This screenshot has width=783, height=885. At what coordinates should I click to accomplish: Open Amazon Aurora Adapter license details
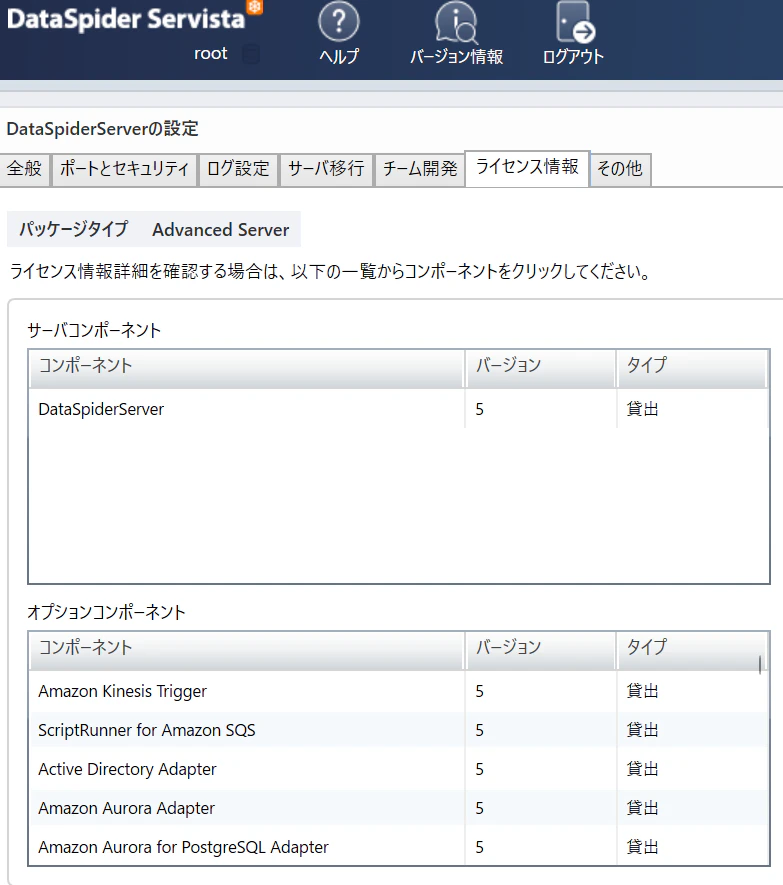click(x=399, y=808)
